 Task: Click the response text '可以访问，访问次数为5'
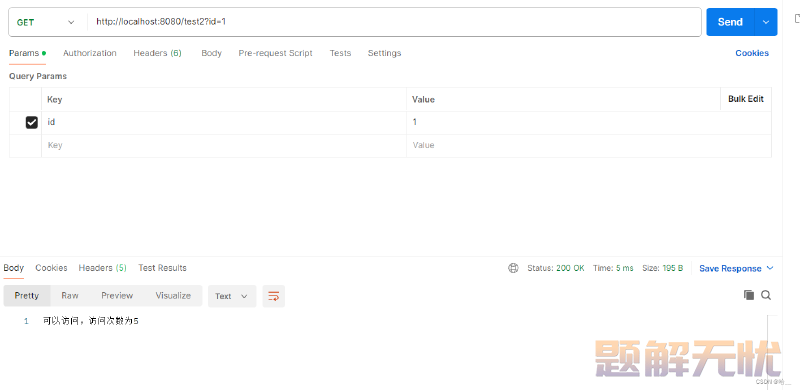[91, 321]
